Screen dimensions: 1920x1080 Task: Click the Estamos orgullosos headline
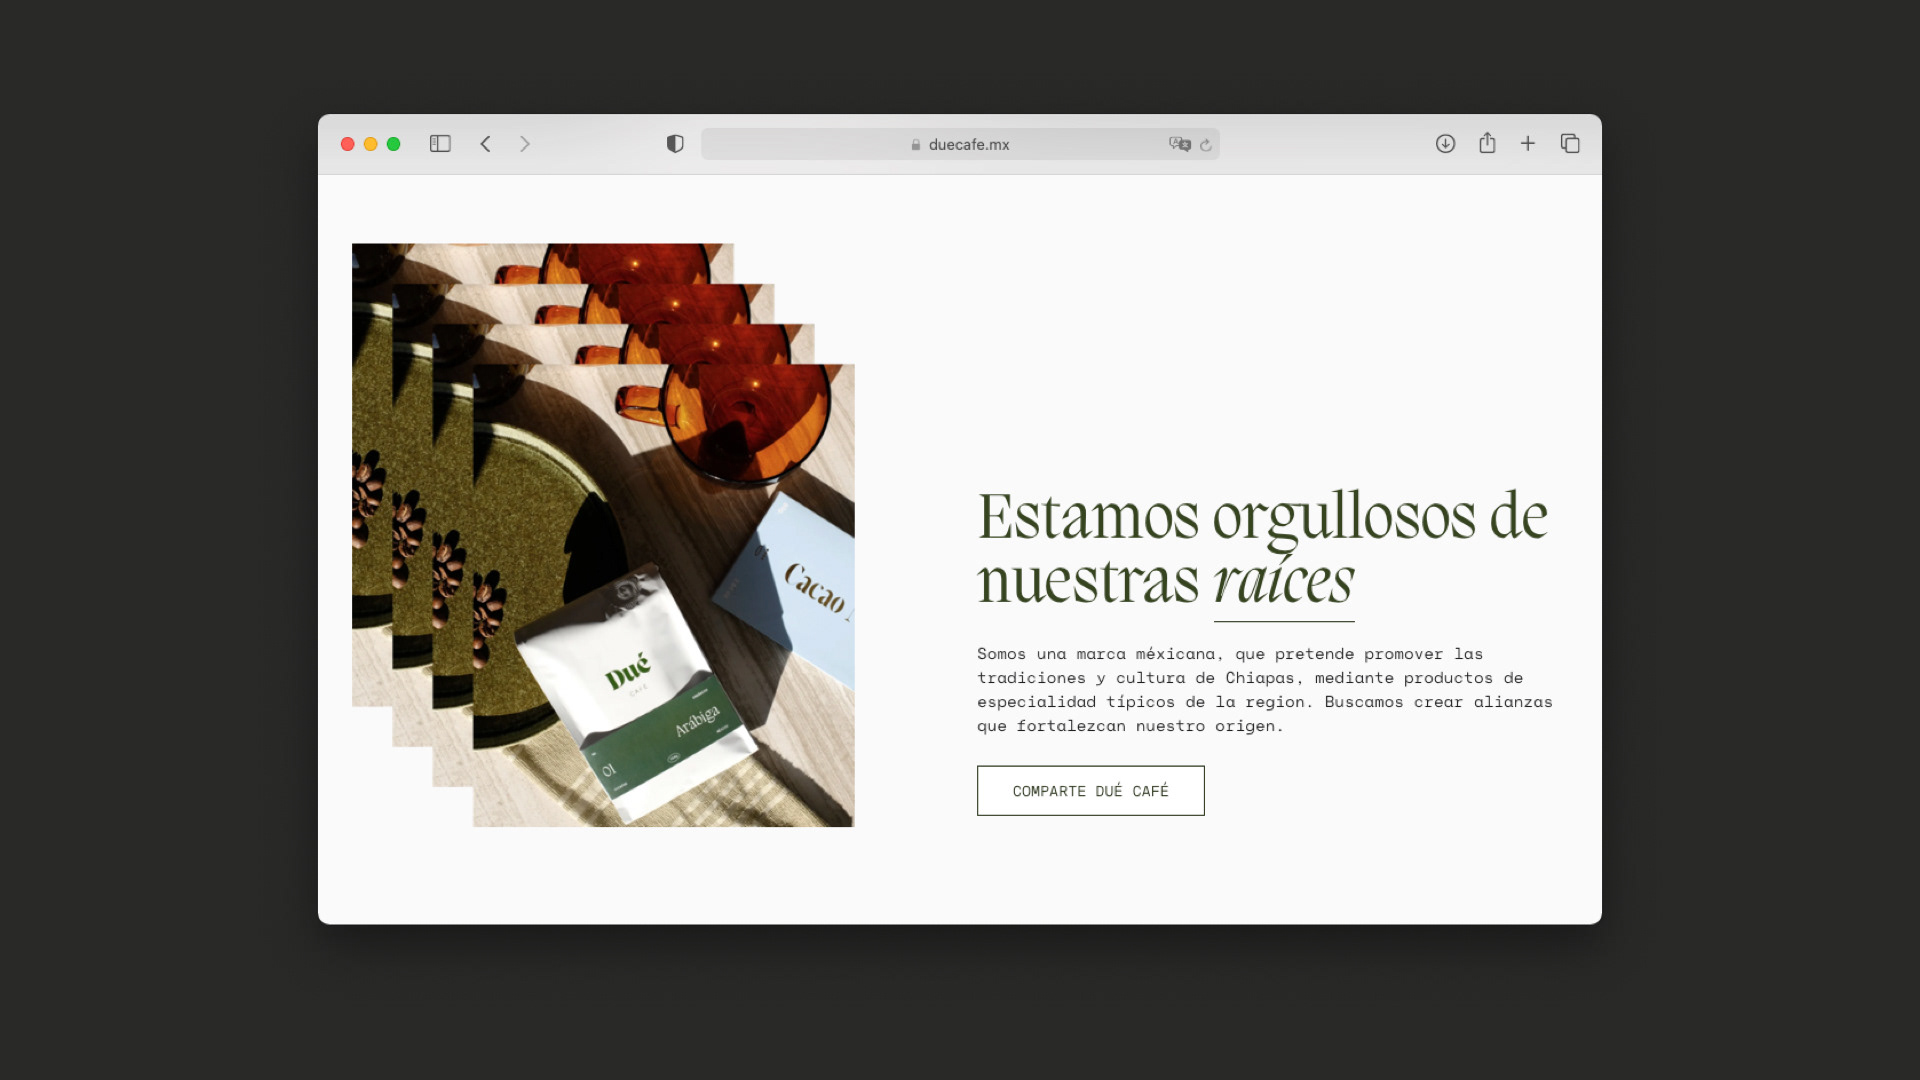click(x=1262, y=518)
